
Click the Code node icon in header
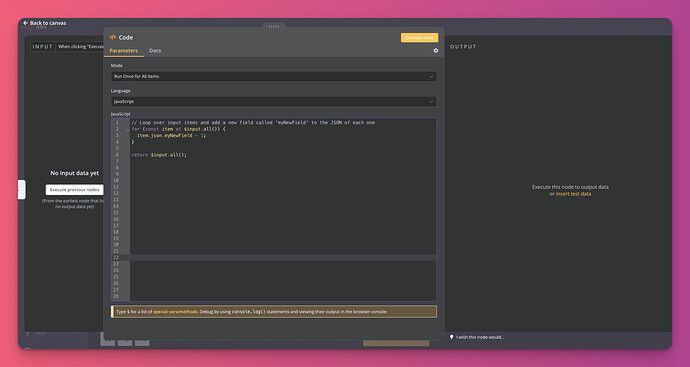pos(113,37)
